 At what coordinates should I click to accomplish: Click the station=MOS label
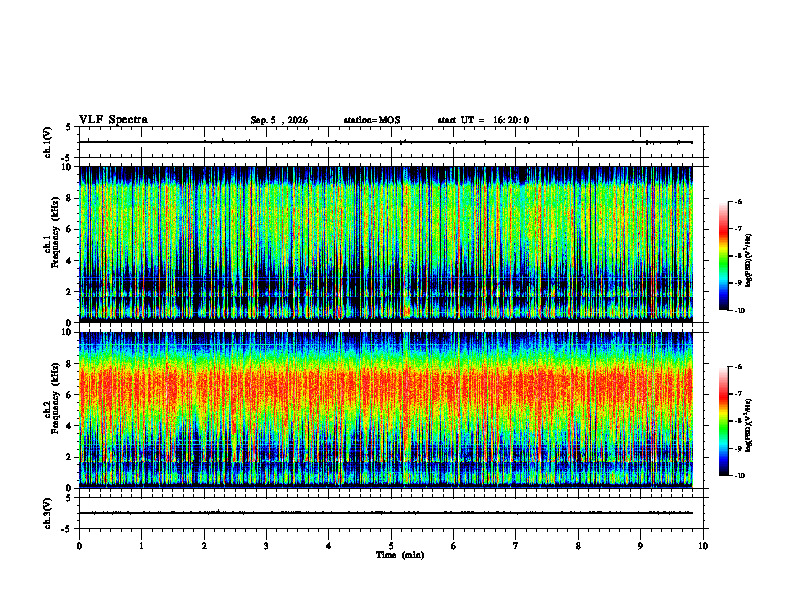click(372, 120)
